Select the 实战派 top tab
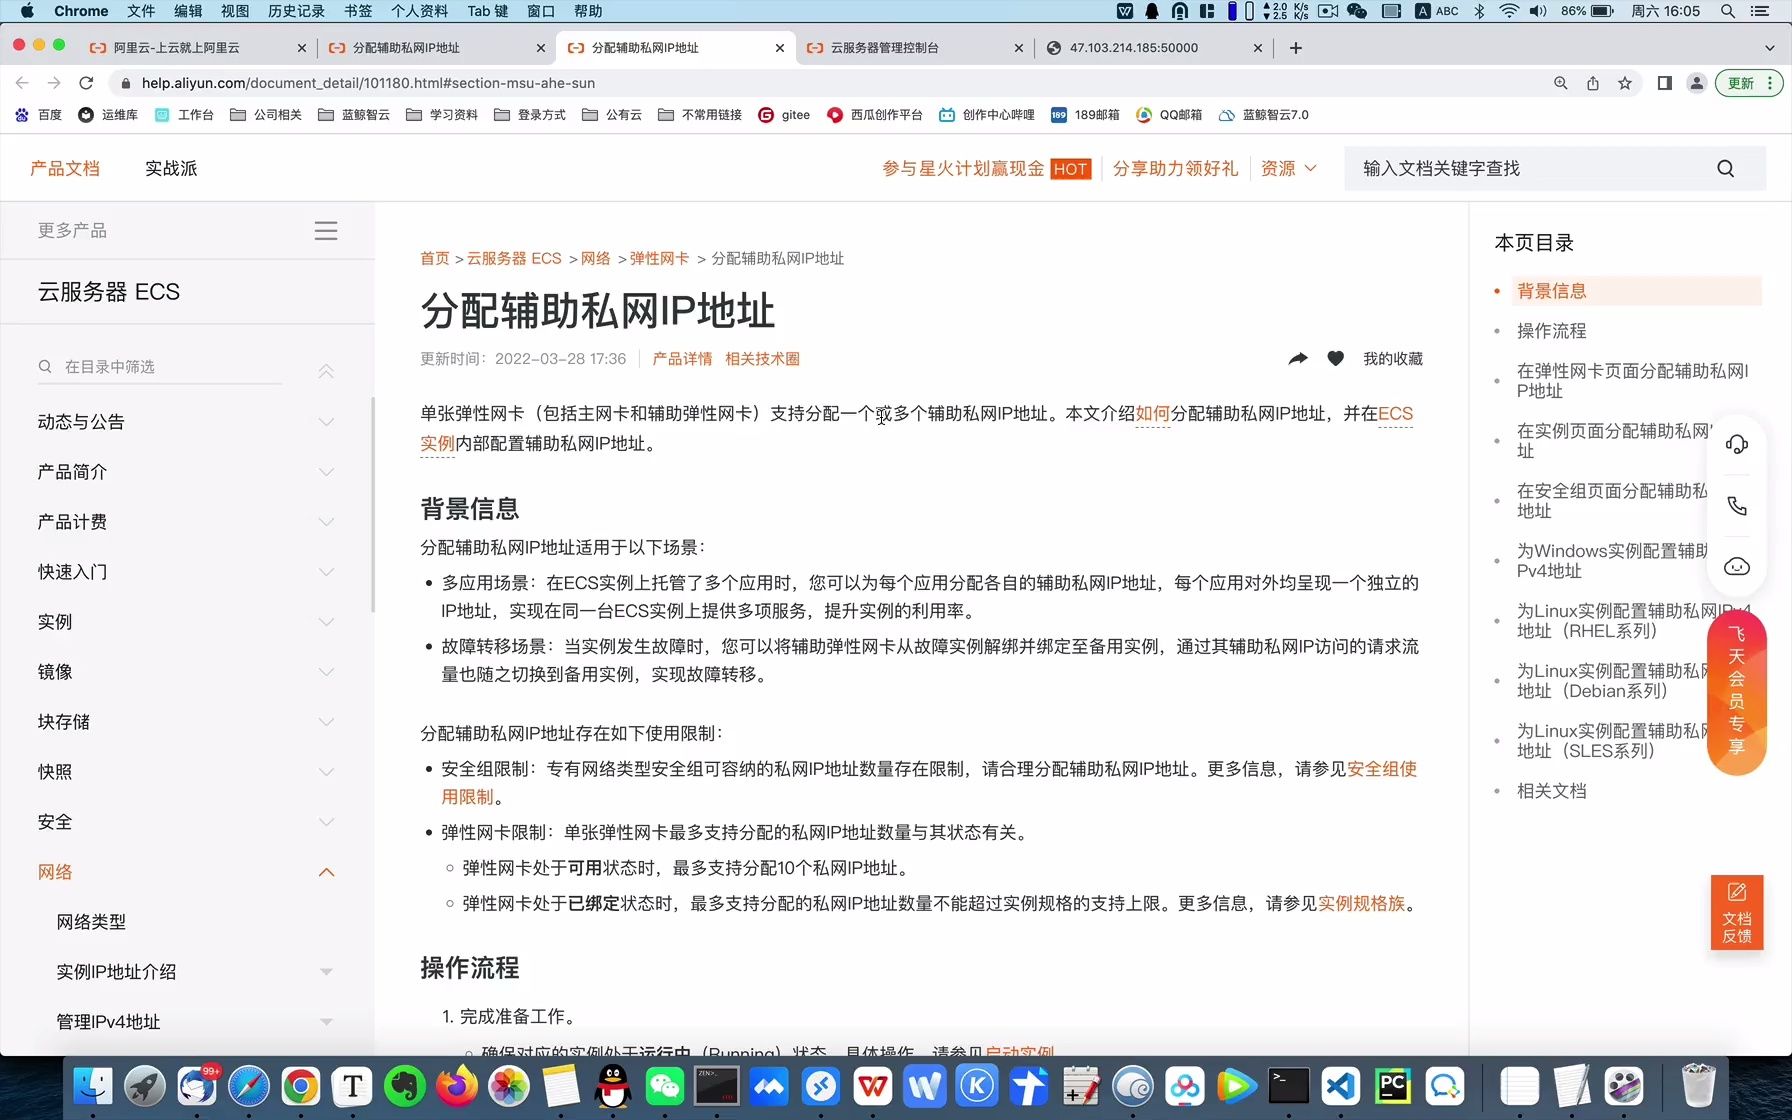This screenshot has height=1120, width=1792. (x=171, y=168)
